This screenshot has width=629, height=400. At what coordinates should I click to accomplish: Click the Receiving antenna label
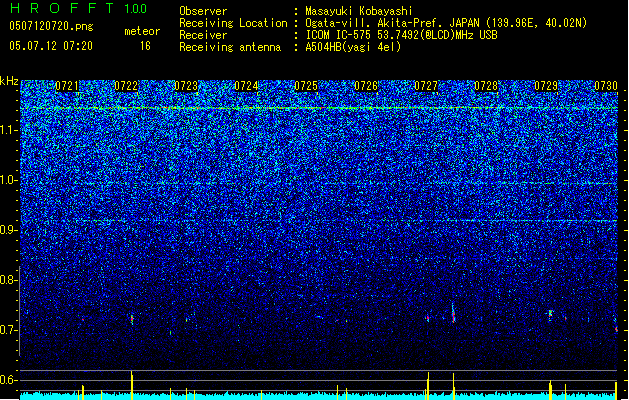point(230,47)
